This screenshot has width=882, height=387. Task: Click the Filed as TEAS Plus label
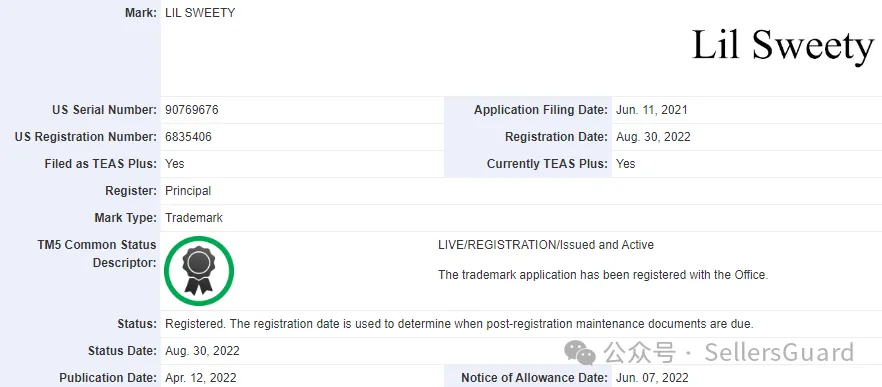point(101,164)
